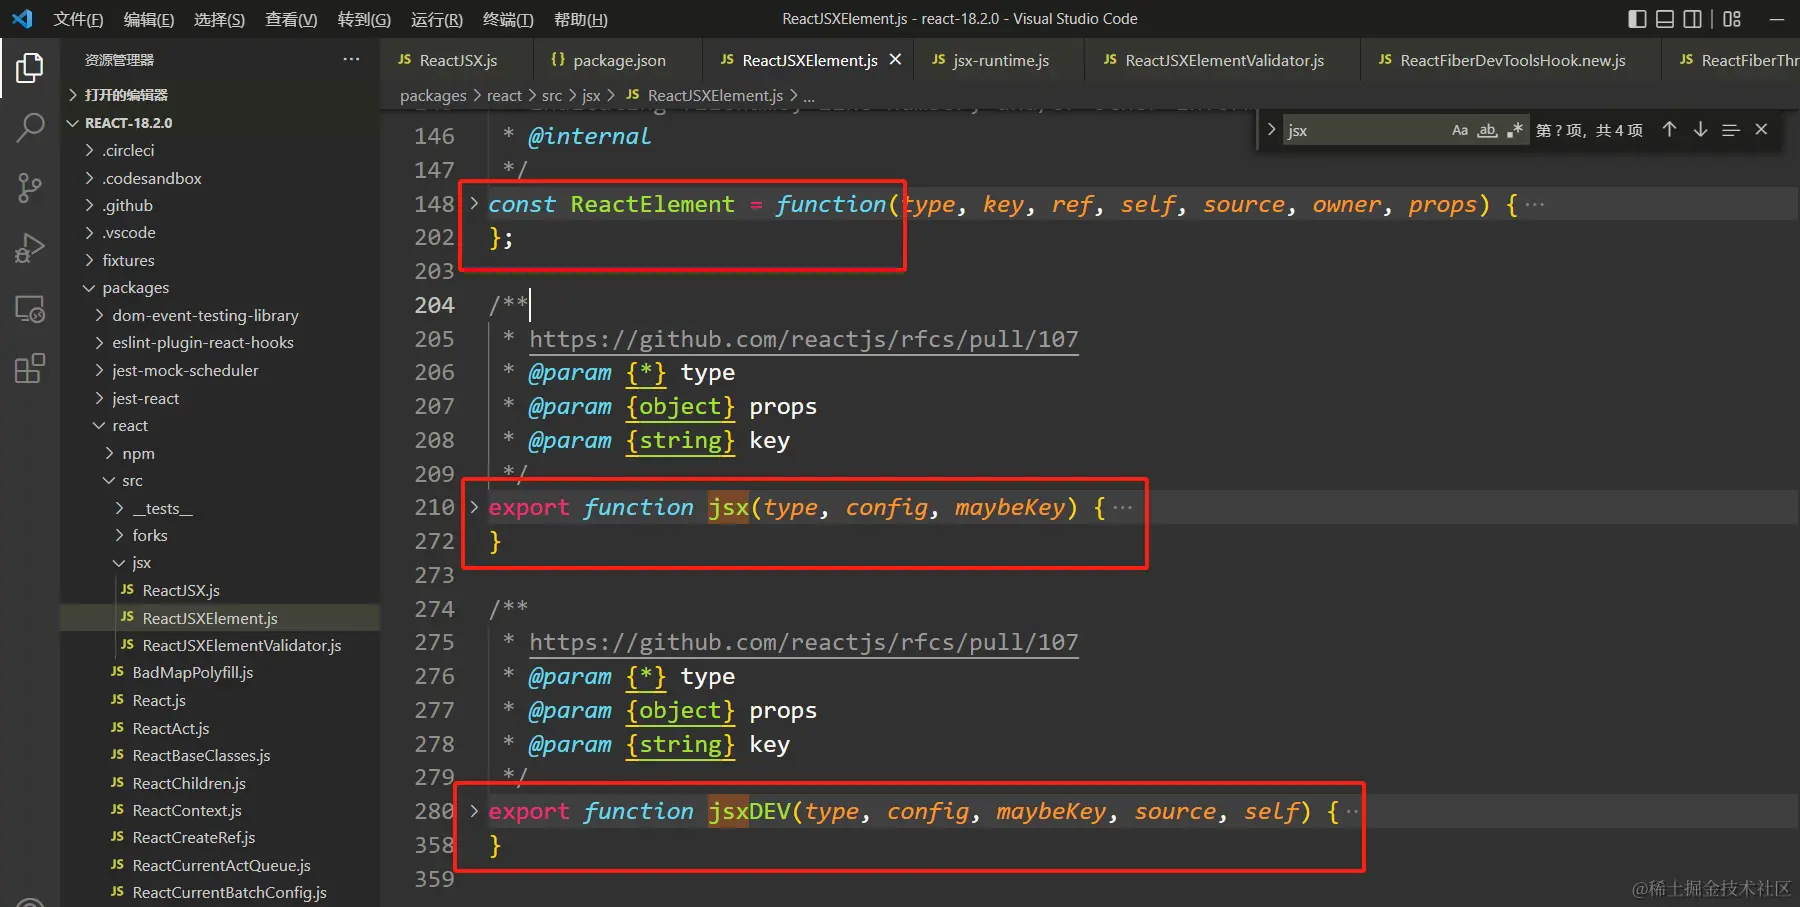This screenshot has width=1800, height=907.
Task: Toggle primary sidebar layout icon
Action: (1637, 19)
